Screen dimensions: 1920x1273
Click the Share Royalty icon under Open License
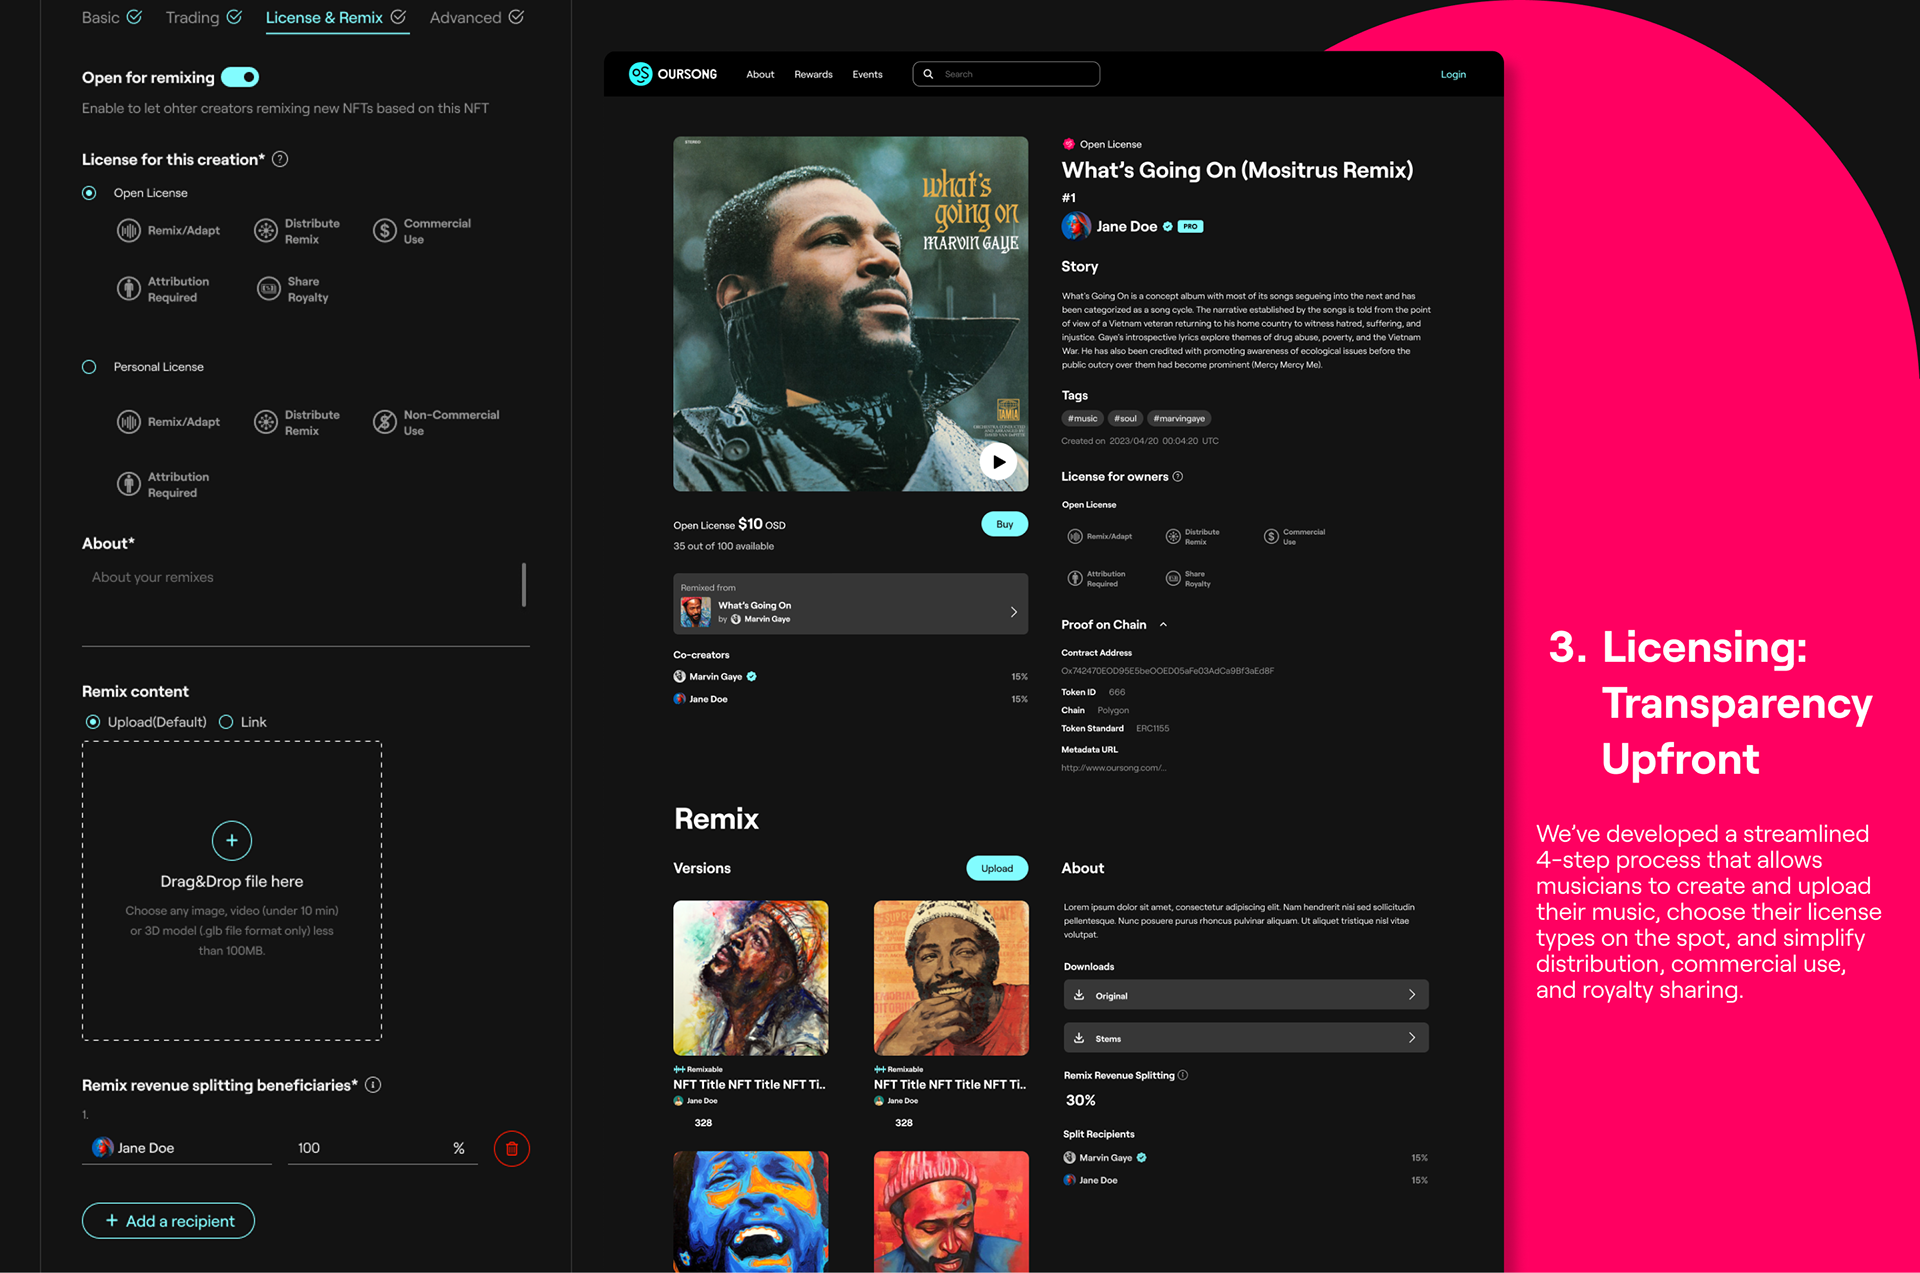[x=268, y=289]
